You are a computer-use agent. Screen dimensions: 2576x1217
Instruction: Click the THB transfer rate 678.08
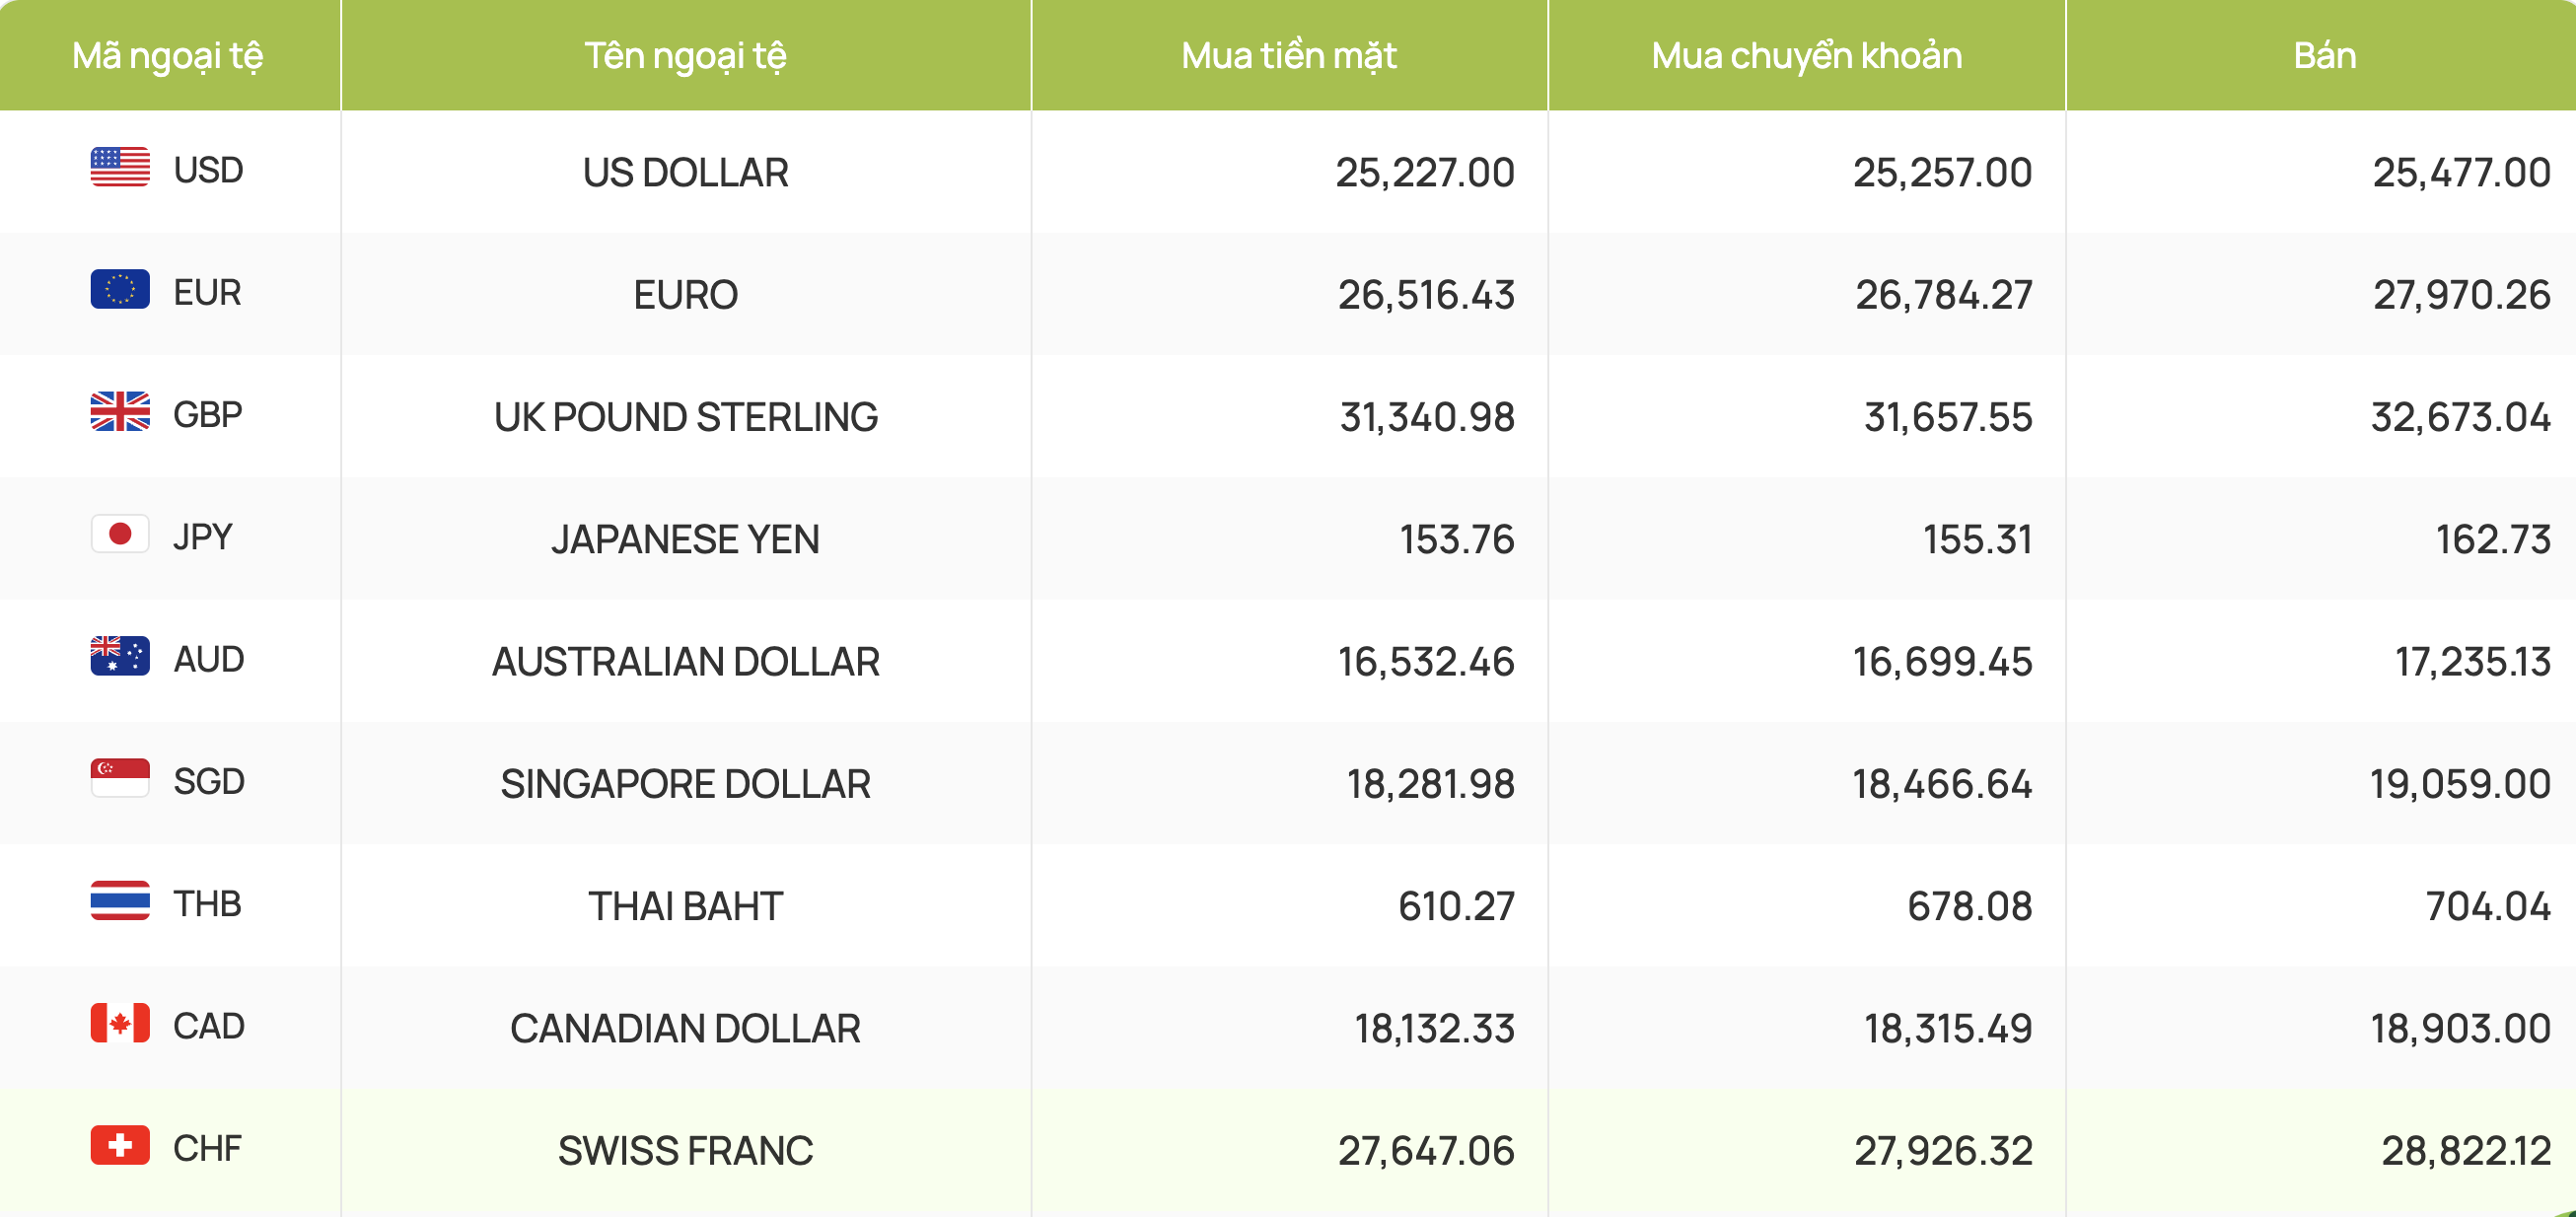point(1970,906)
